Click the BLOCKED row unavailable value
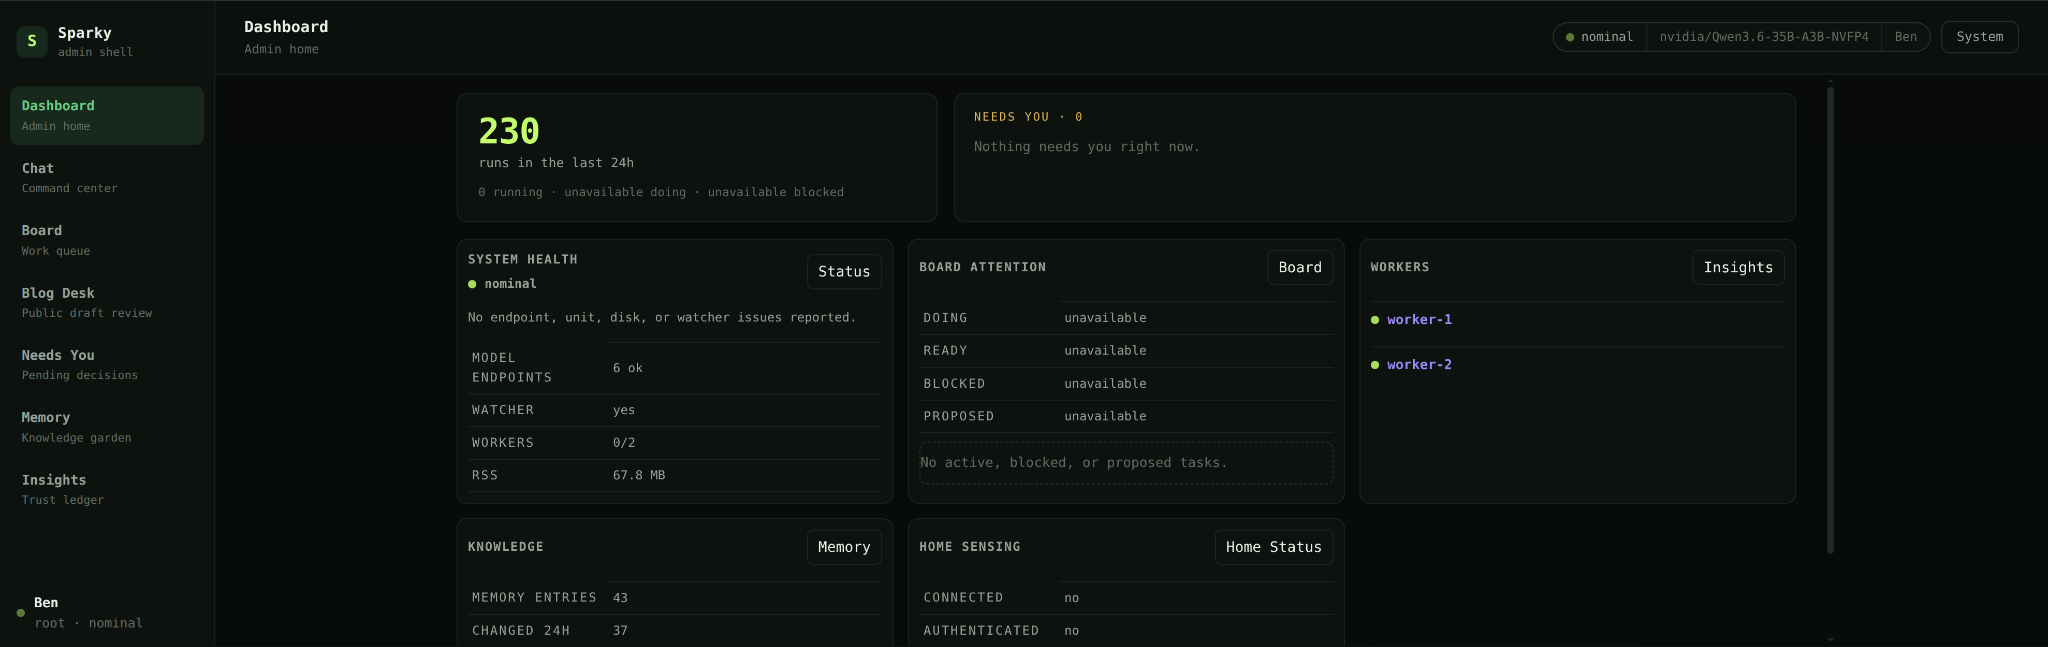The image size is (2048, 647). coord(1105,384)
